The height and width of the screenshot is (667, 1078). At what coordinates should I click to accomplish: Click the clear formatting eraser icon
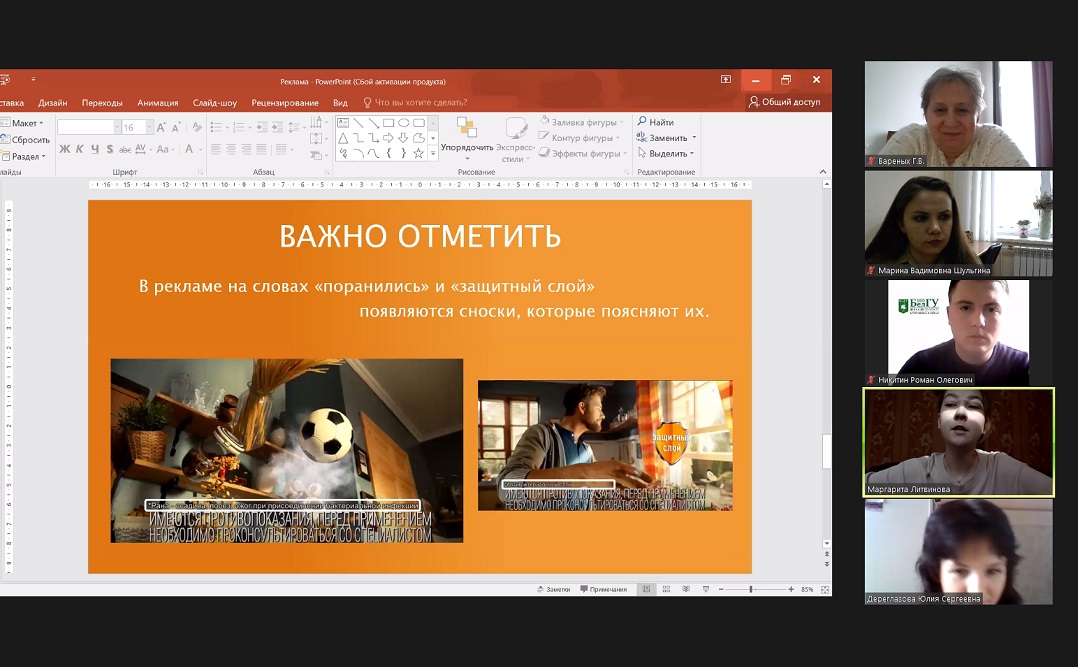coord(197,127)
